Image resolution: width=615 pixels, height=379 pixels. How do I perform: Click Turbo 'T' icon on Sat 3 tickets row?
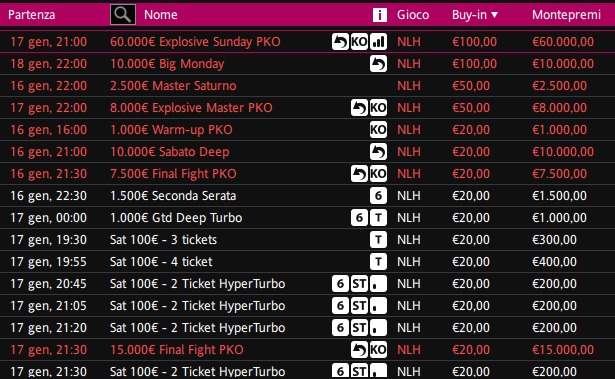378,239
